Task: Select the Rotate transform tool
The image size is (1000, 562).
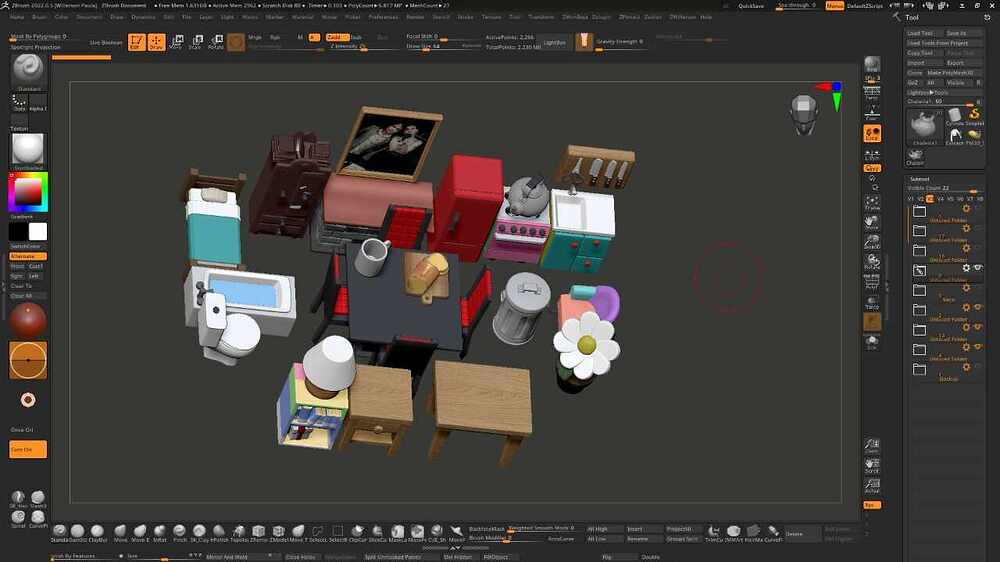Action: coord(216,42)
